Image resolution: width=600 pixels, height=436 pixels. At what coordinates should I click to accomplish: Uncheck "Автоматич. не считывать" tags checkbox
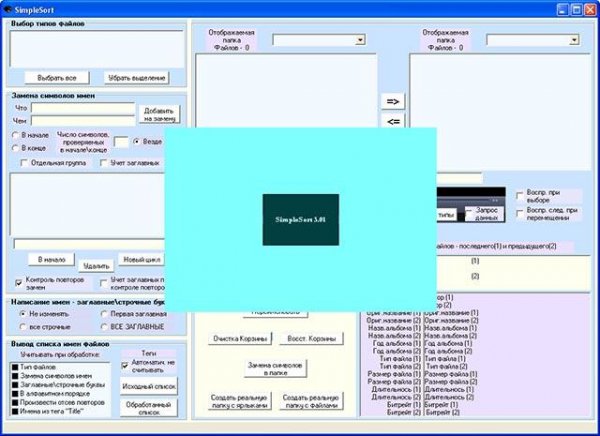point(125,366)
